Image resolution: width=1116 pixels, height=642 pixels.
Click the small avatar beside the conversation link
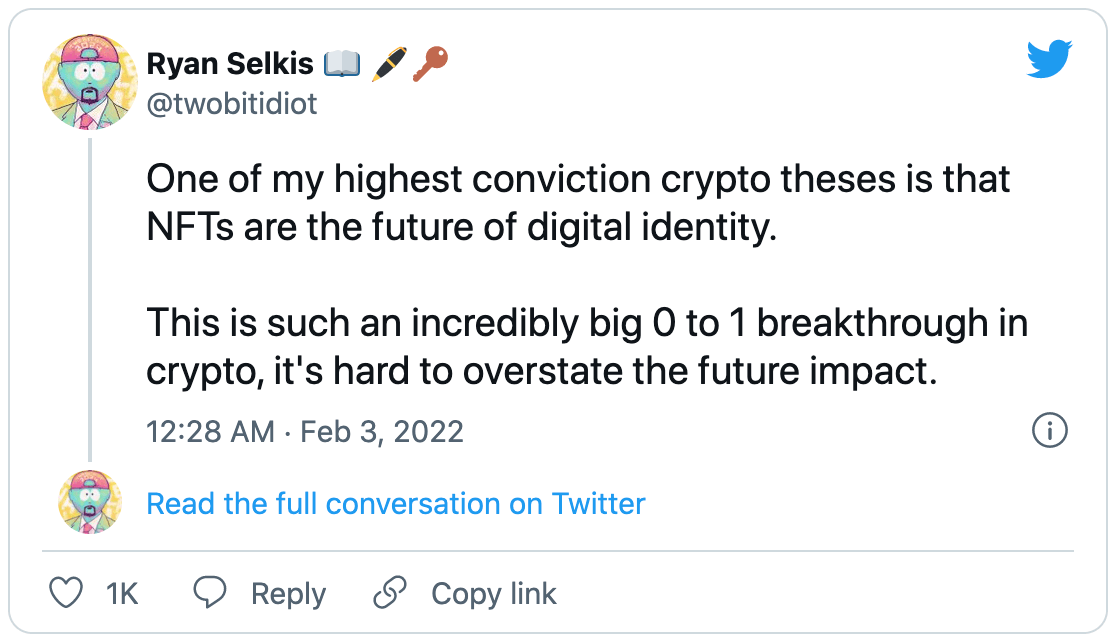[90, 502]
